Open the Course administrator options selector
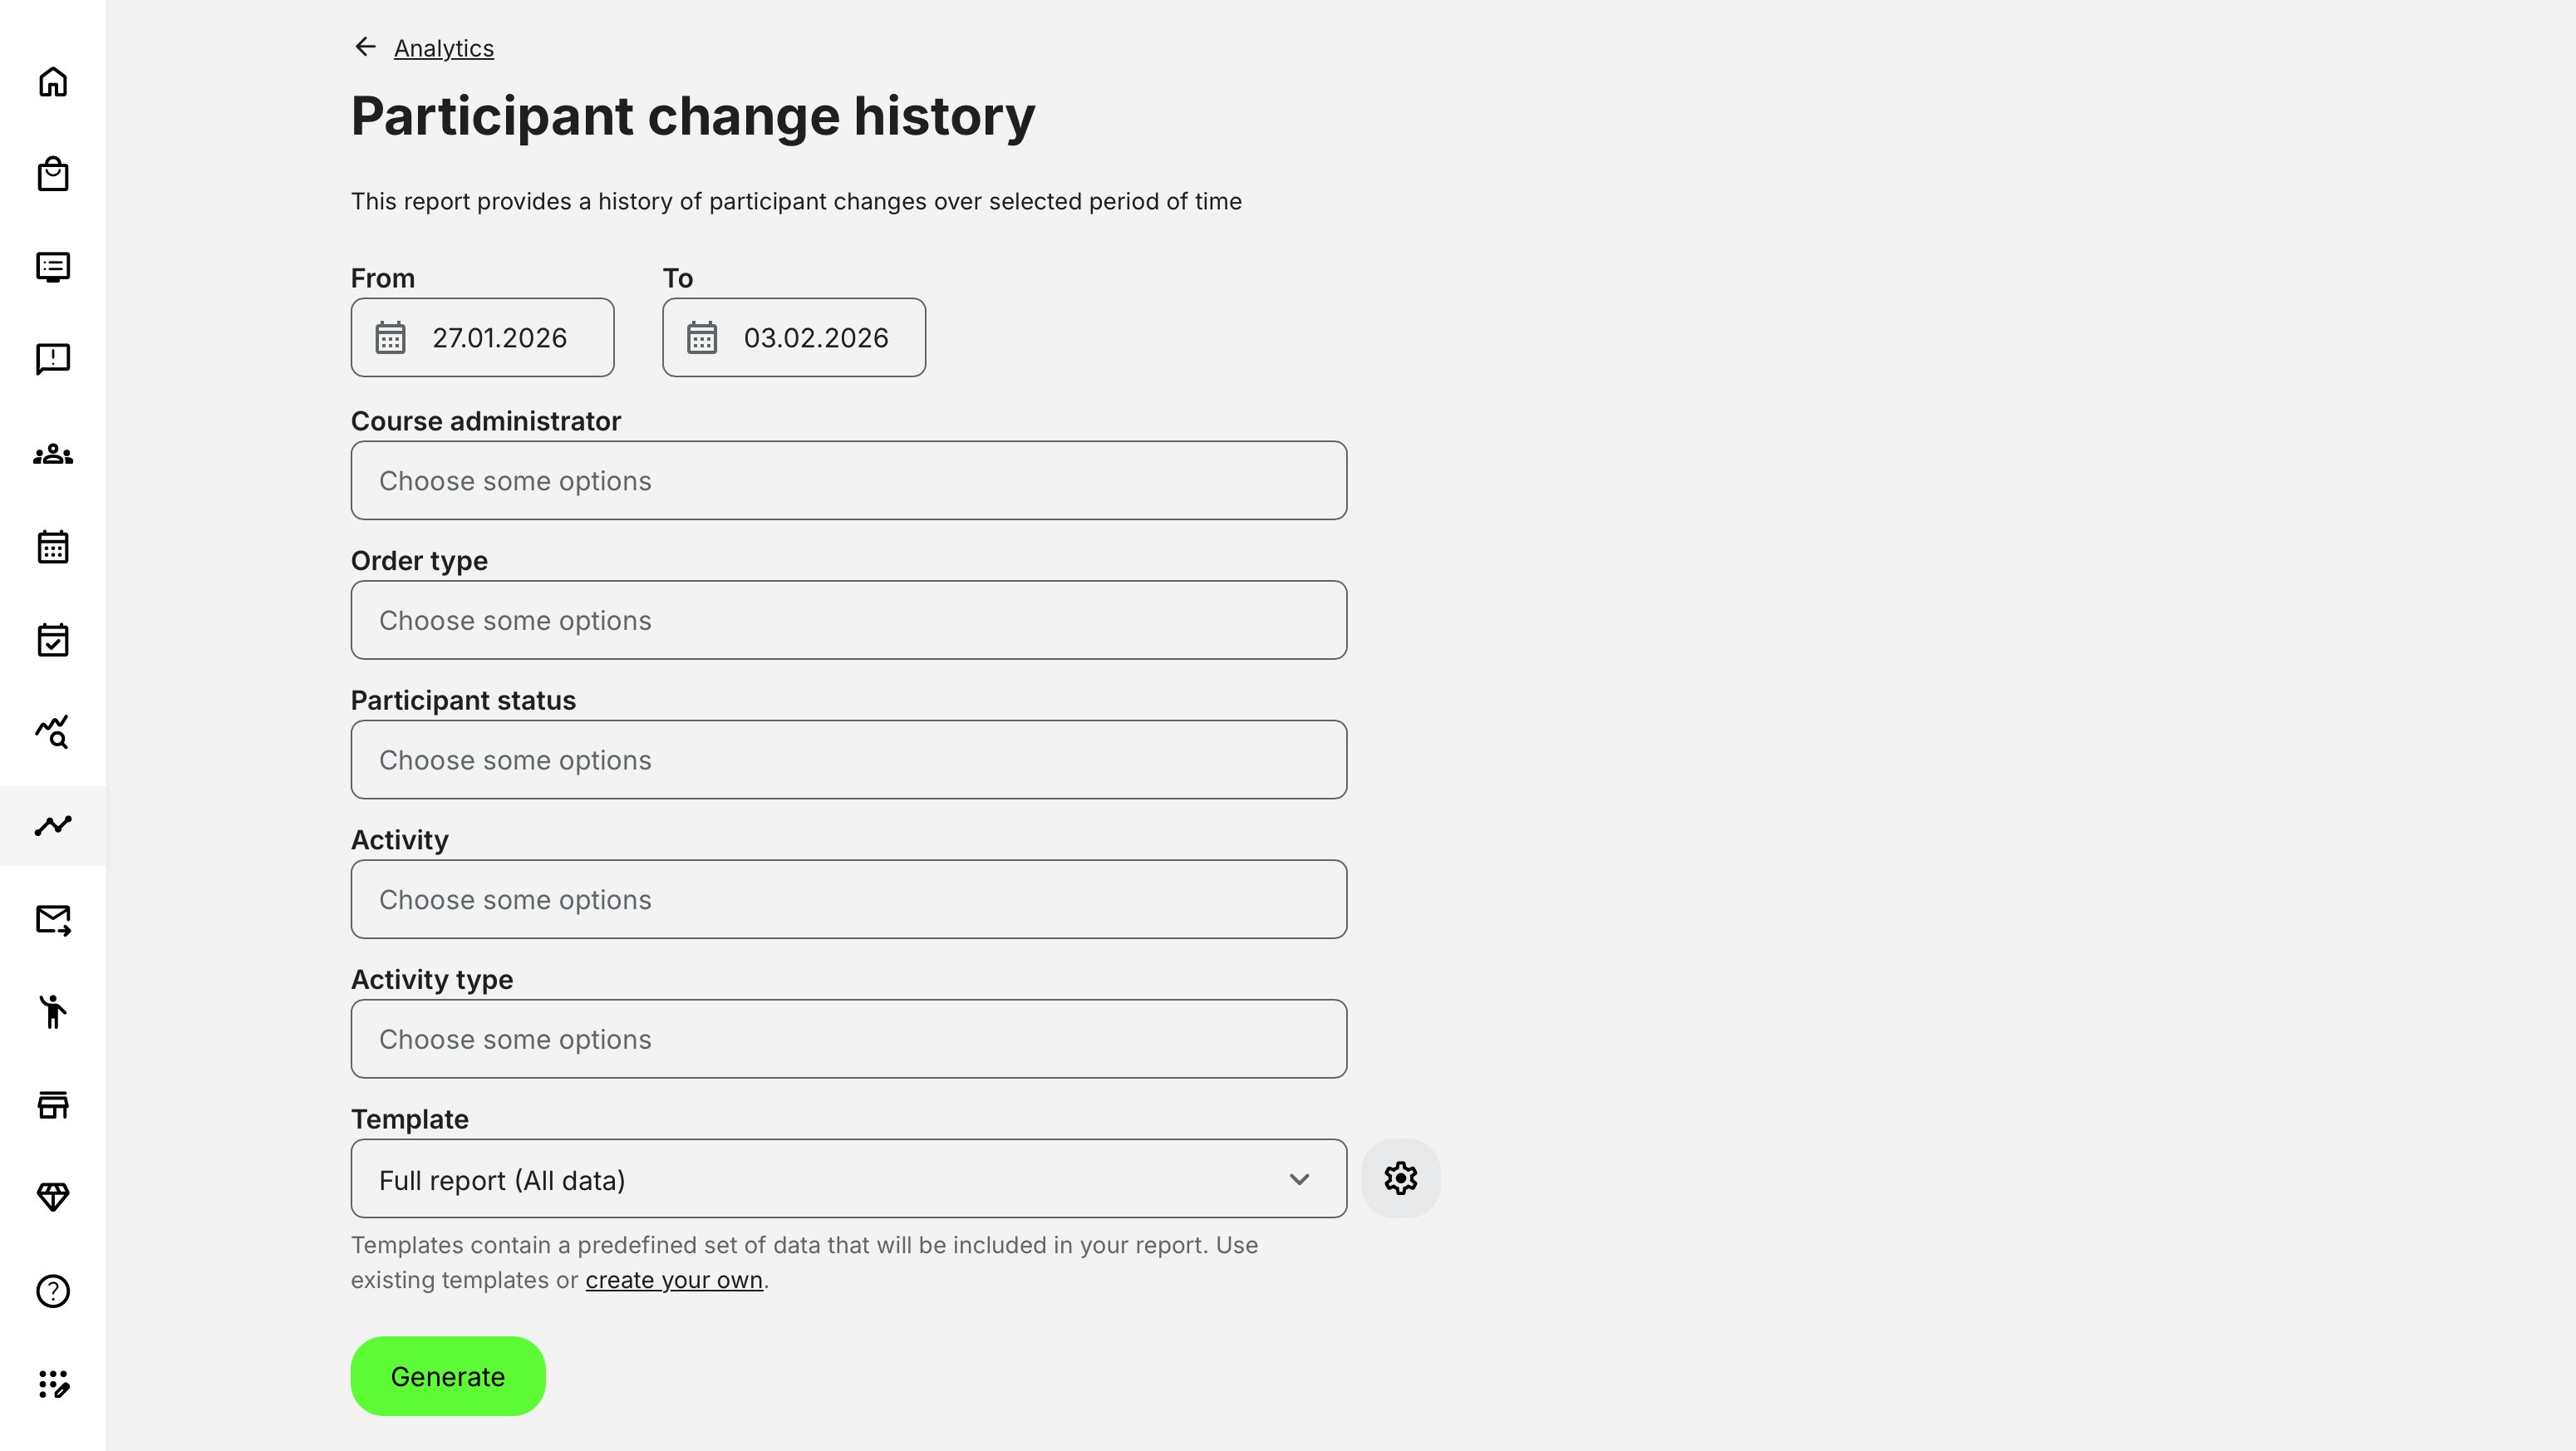The height and width of the screenshot is (1451, 2576). click(848, 480)
